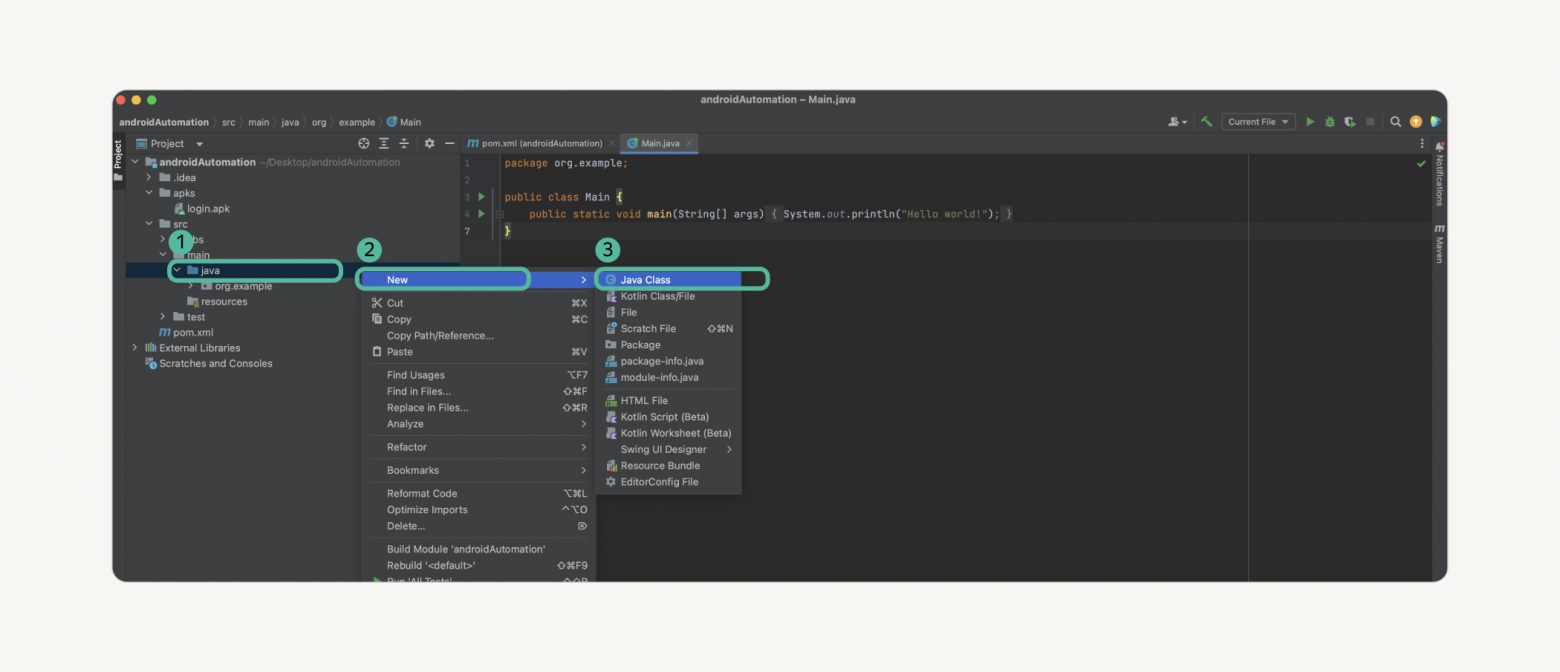The image size is (1560, 672).
Task: Open the Analyze submenu
Action: pyautogui.click(x=478, y=424)
